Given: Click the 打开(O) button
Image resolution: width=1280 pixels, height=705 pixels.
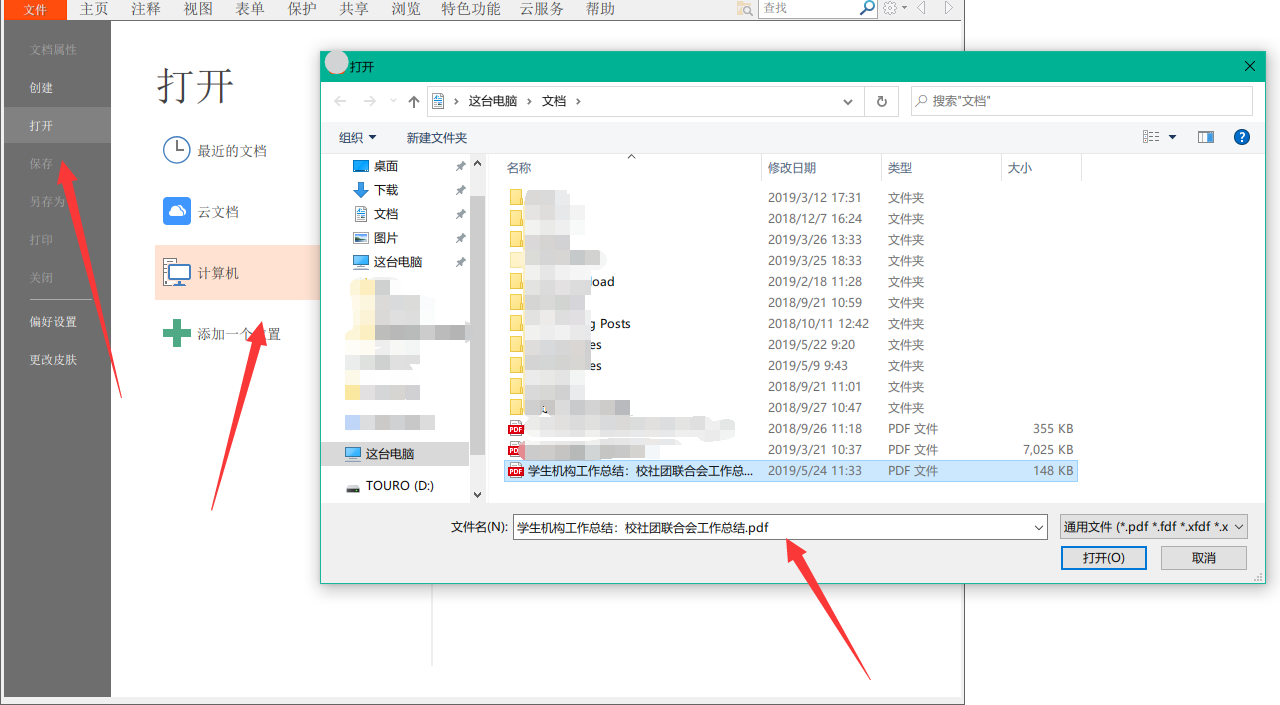Looking at the screenshot, I should [1103, 558].
